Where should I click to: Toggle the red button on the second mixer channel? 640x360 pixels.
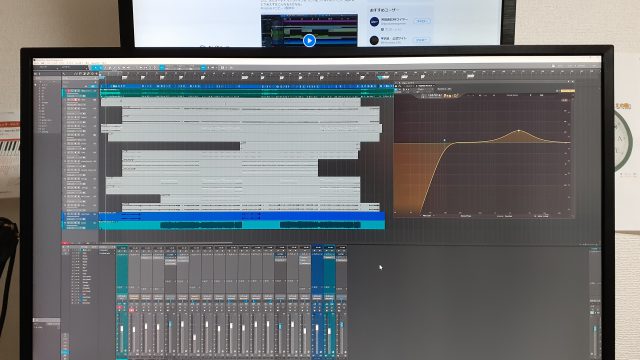click(132, 310)
